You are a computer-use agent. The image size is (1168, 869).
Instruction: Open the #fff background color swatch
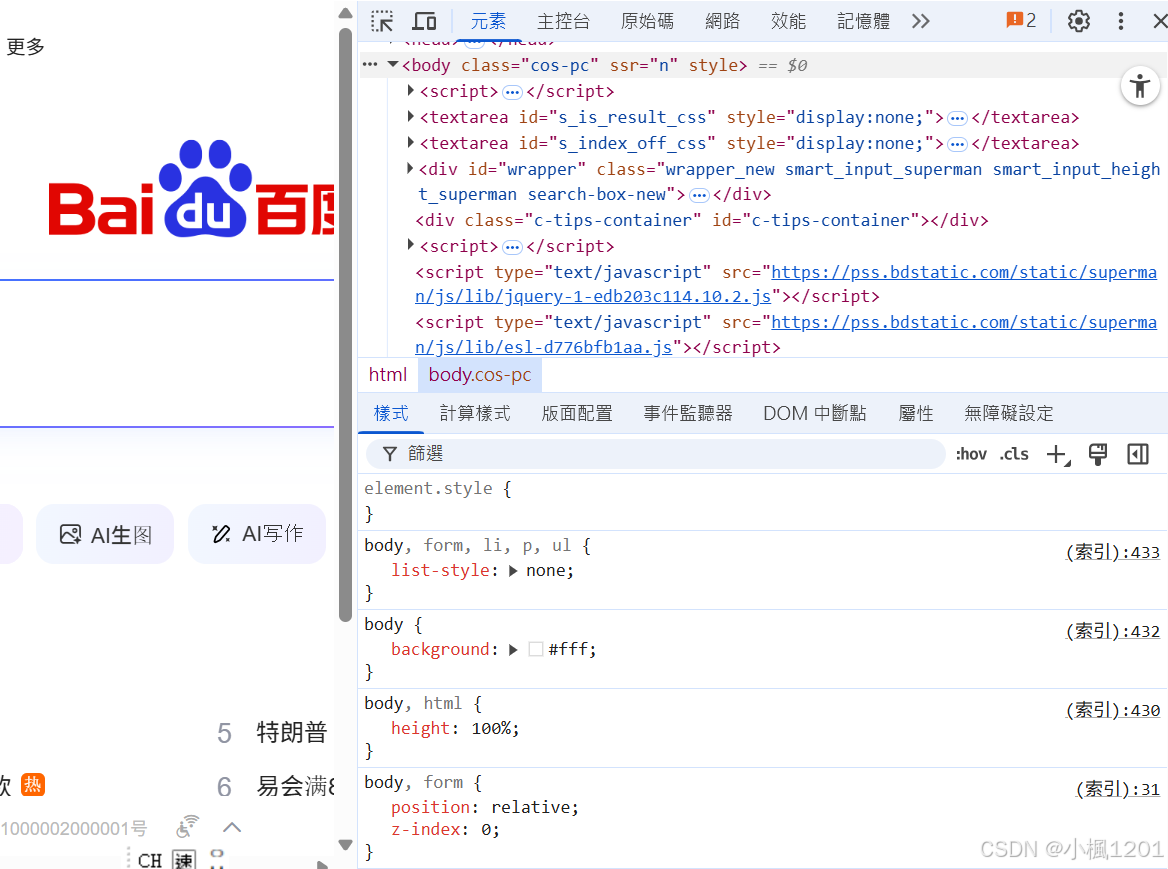pyautogui.click(x=536, y=649)
